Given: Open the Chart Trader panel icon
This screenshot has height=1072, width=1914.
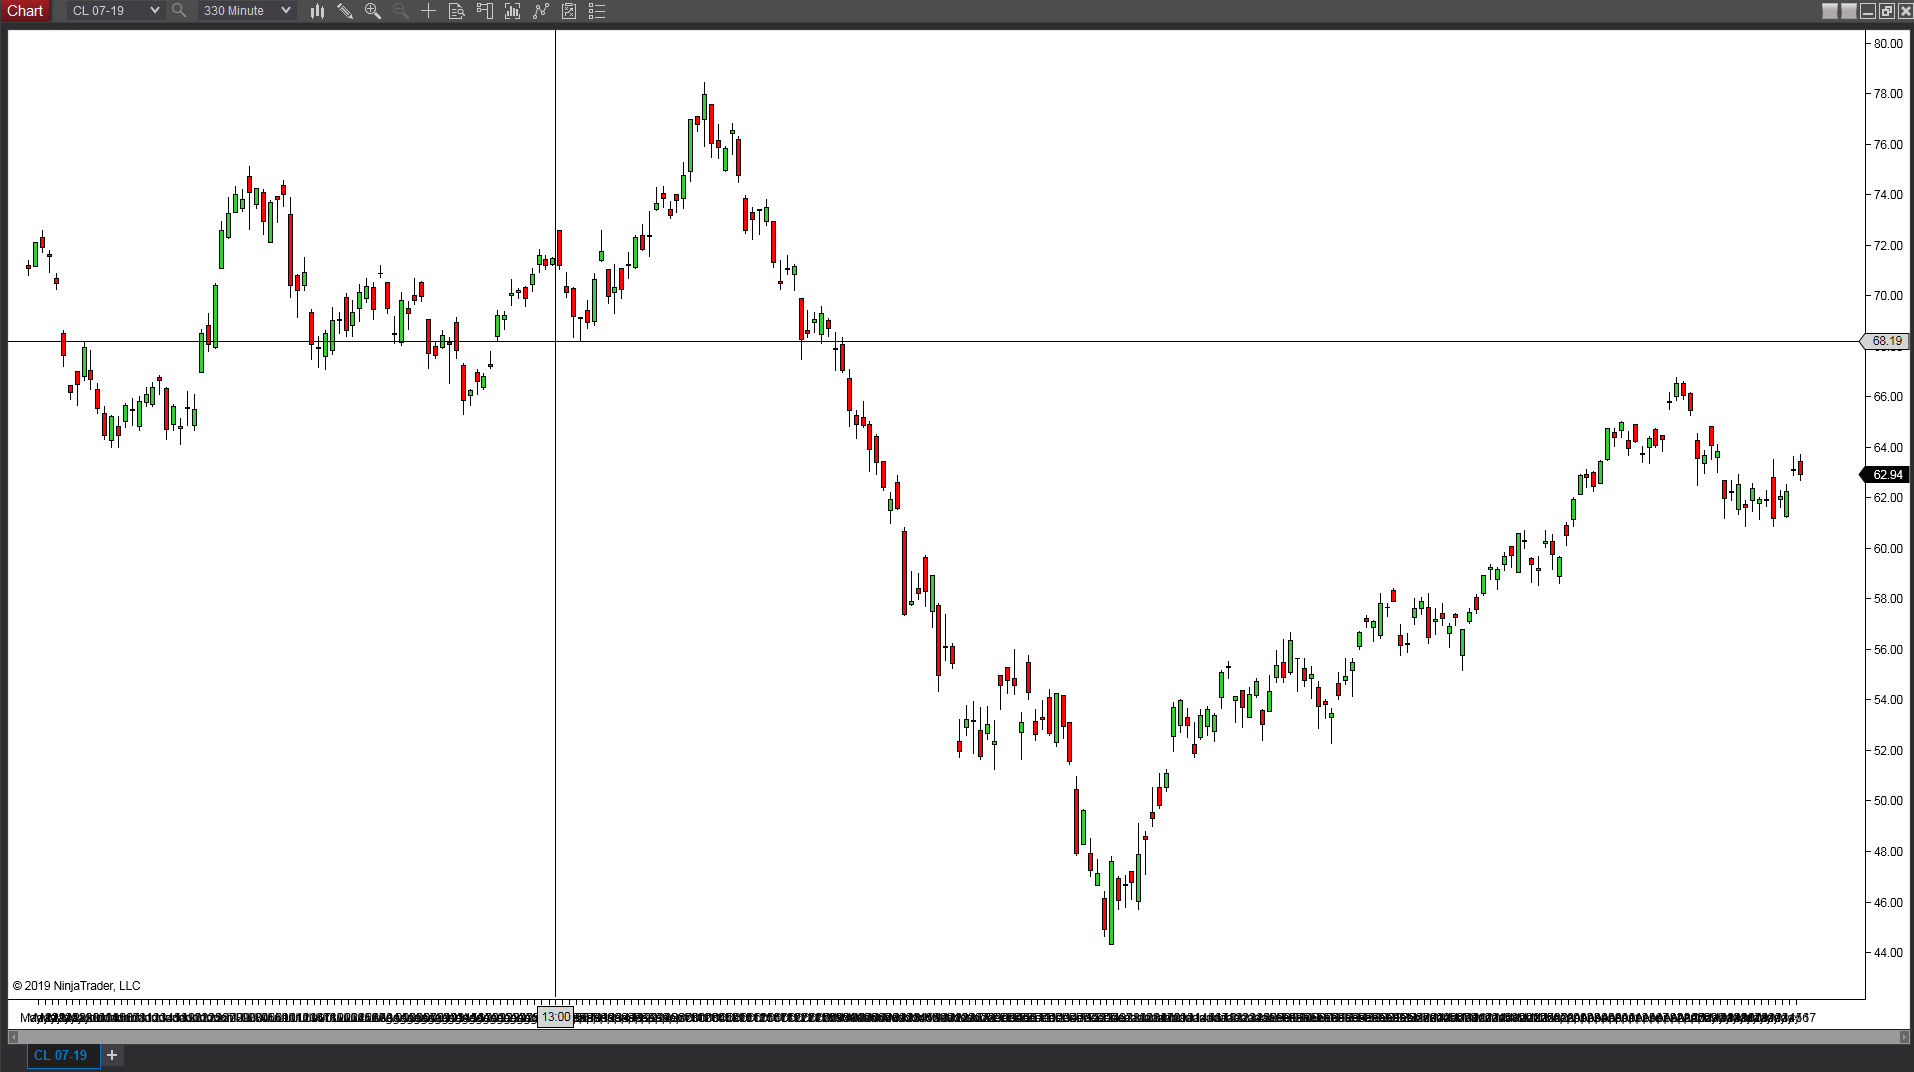Looking at the screenshot, I should pos(485,11).
